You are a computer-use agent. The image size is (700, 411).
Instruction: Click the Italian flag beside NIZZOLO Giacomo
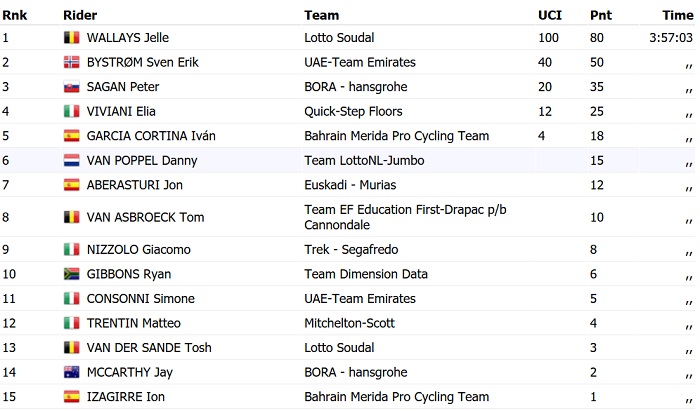(71, 250)
